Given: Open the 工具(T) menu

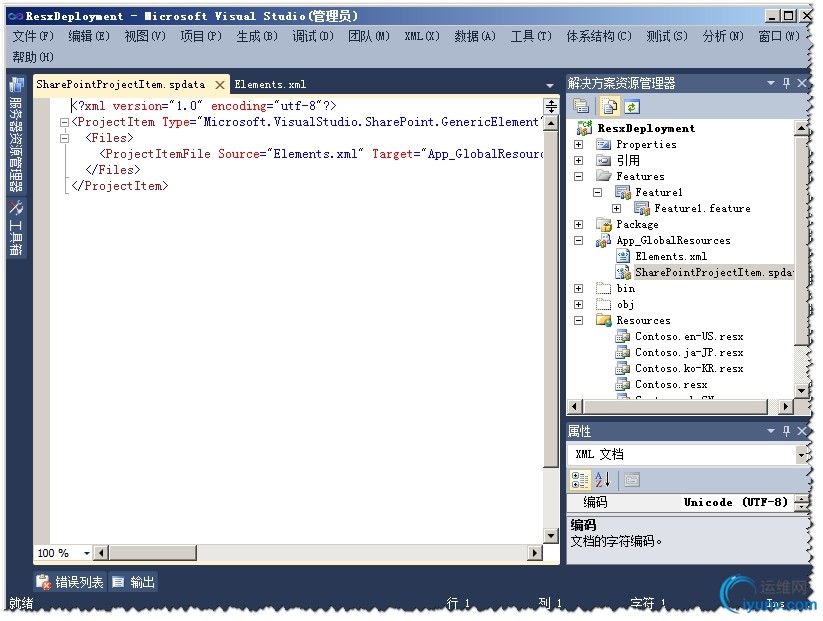Looking at the screenshot, I should coord(531,36).
